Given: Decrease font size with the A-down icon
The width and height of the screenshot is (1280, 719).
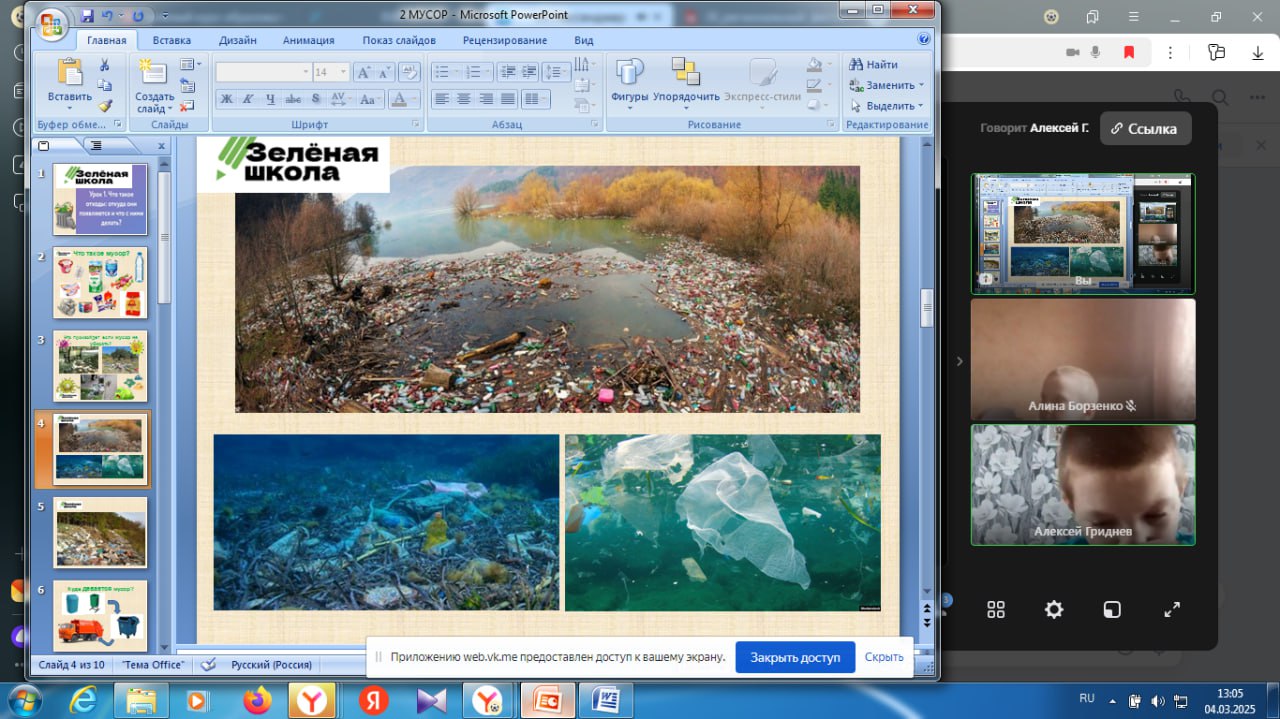Looking at the screenshot, I should coord(384,72).
